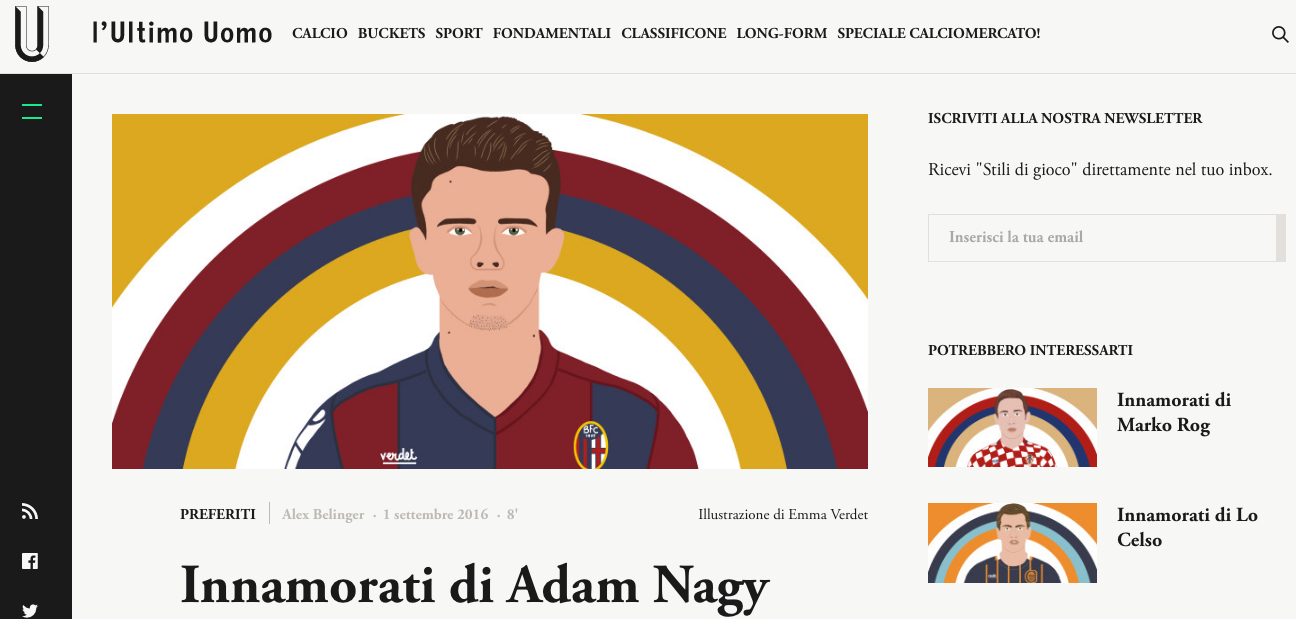The height and width of the screenshot is (619, 1296).
Task: Open the green hamburger sidebar menu
Action: point(32,111)
